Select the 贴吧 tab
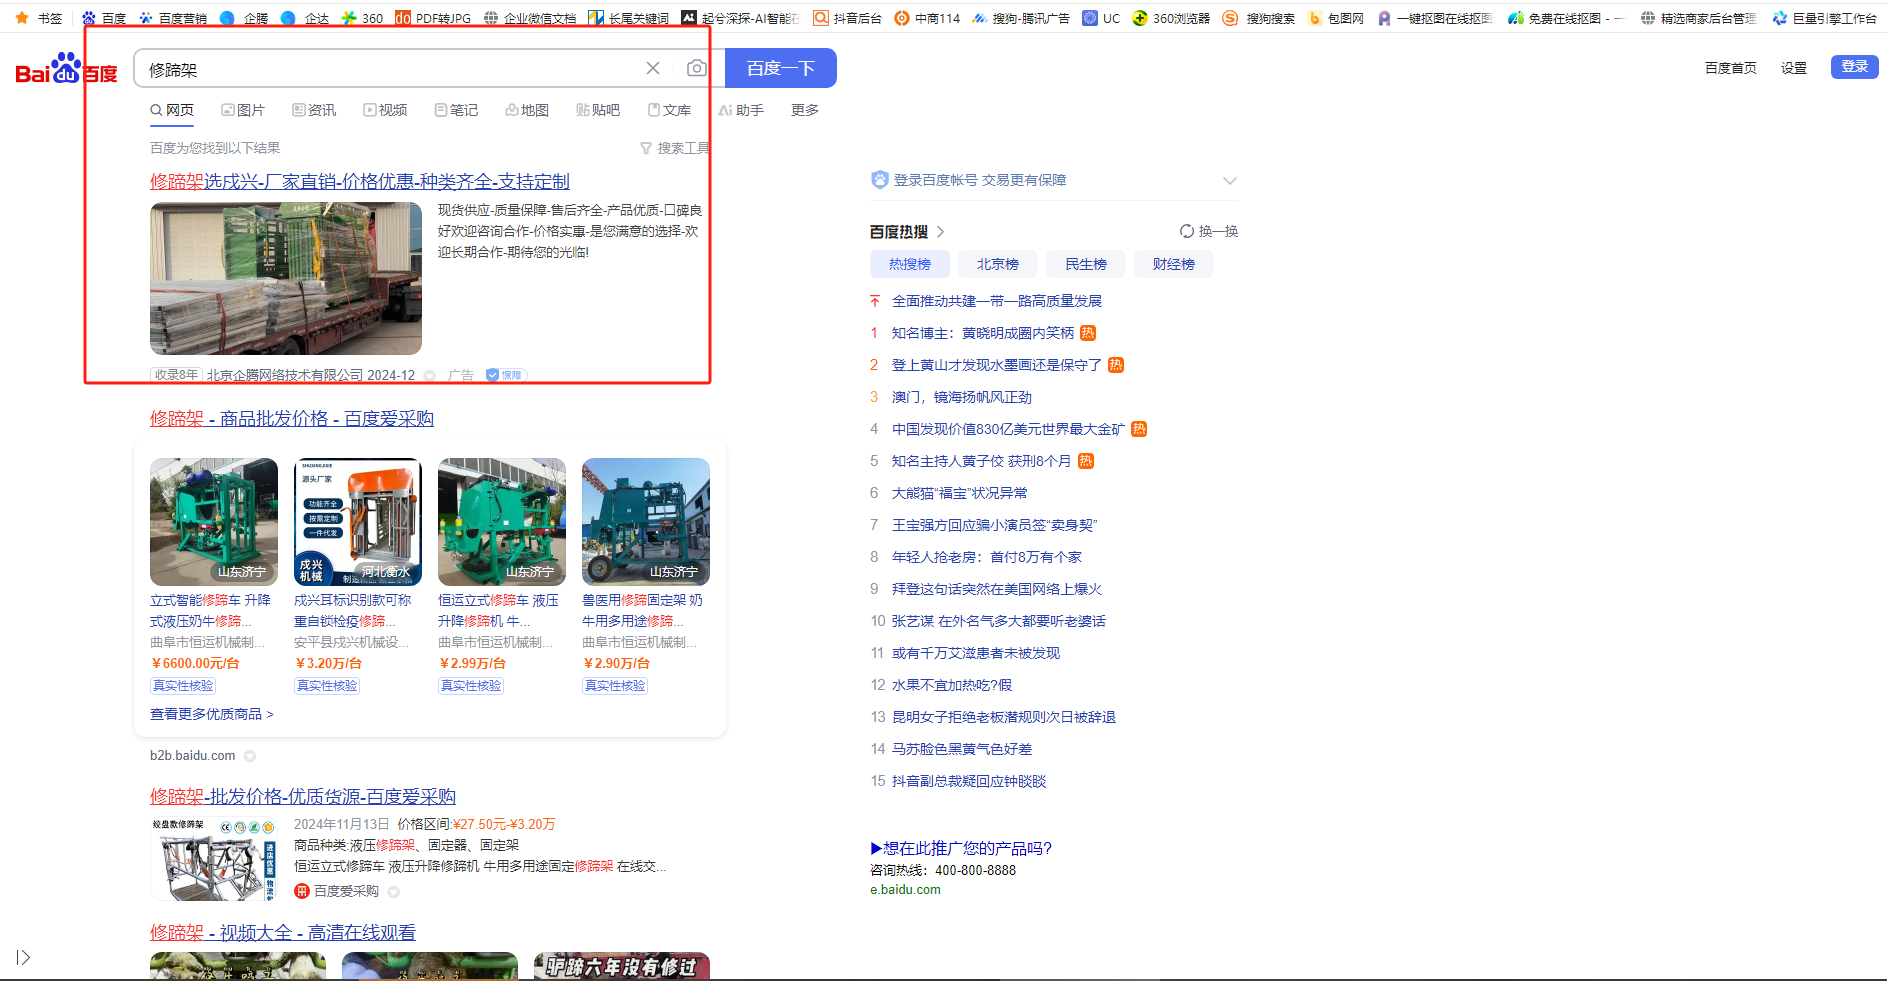Image resolution: width=1887 pixels, height=981 pixels. pos(598,110)
